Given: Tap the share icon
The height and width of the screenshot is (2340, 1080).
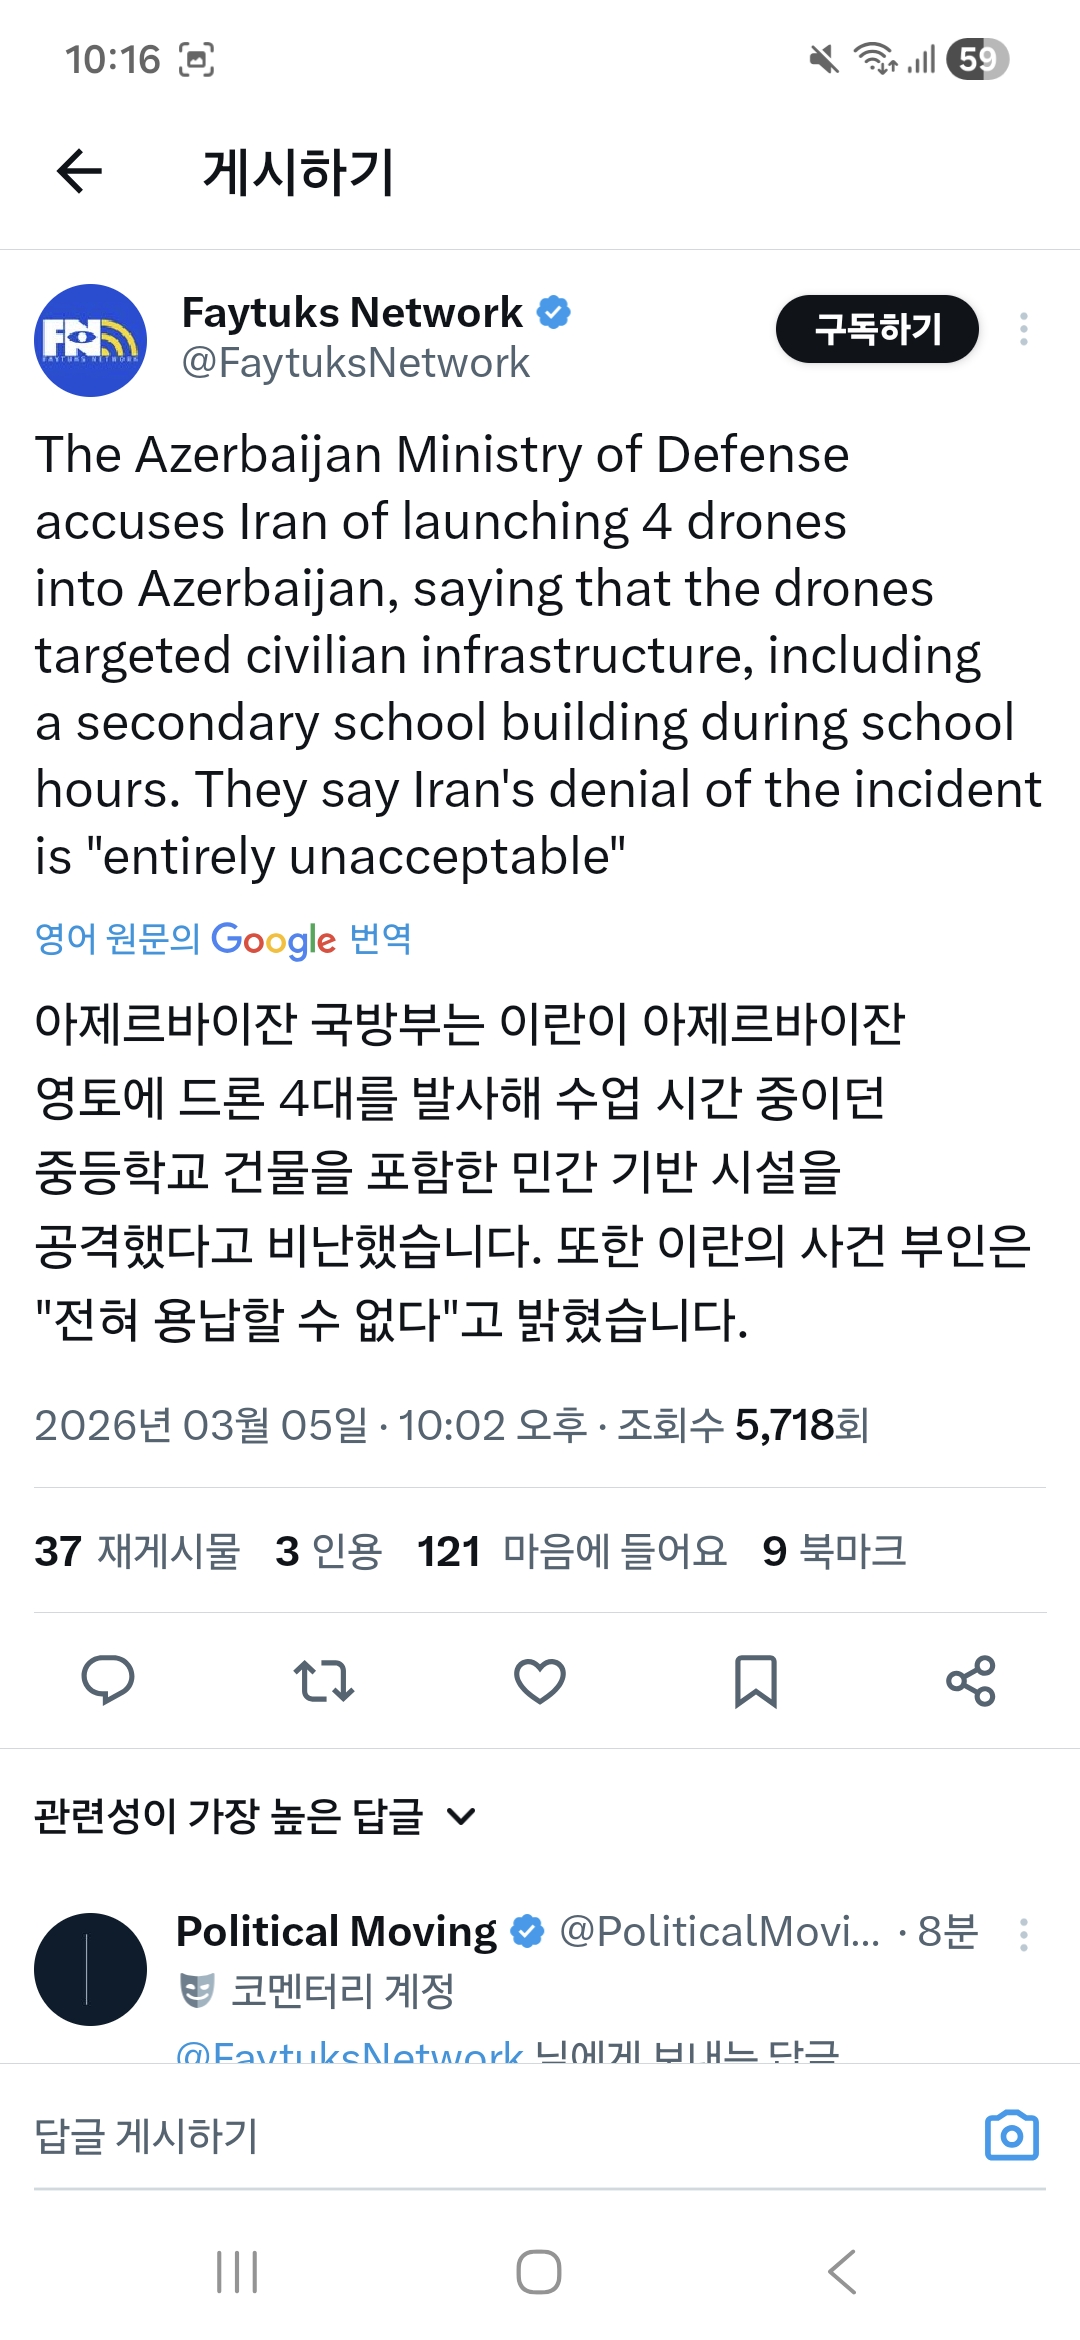Looking at the screenshot, I should 971,1680.
